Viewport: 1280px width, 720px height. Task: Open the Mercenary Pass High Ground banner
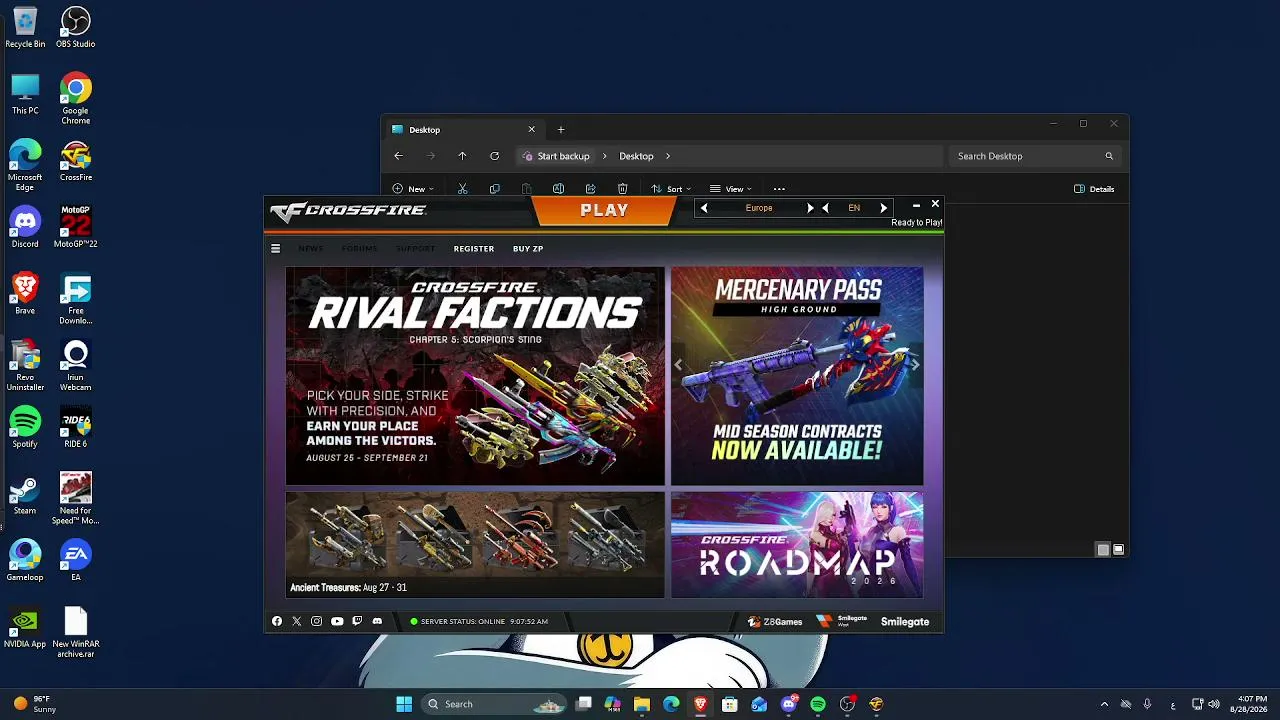797,376
